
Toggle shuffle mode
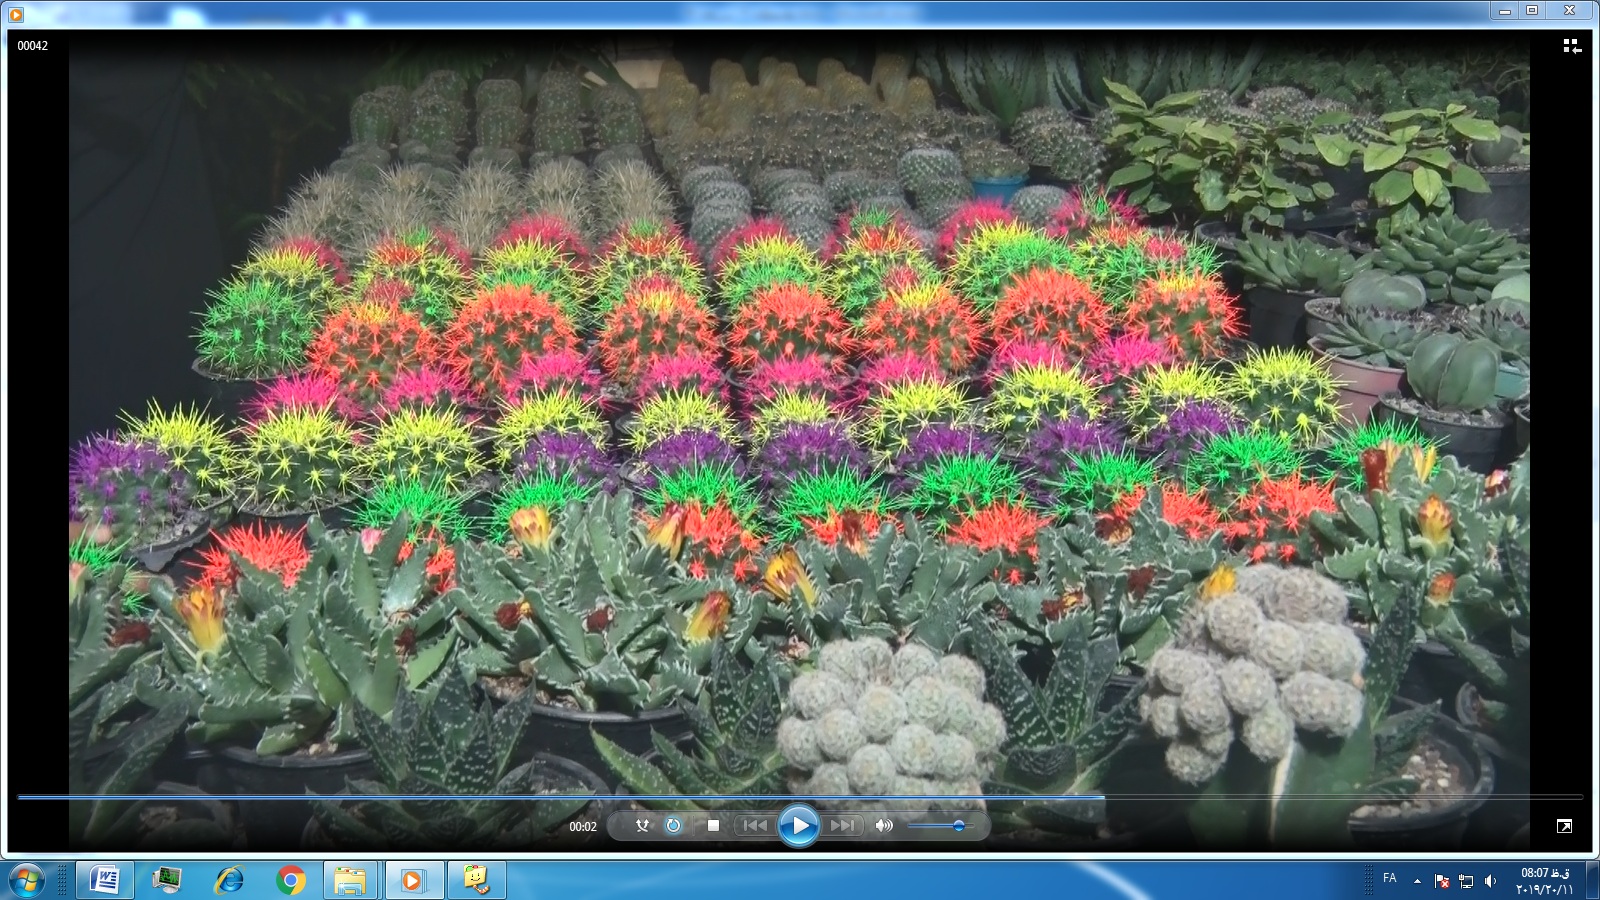[x=642, y=825]
